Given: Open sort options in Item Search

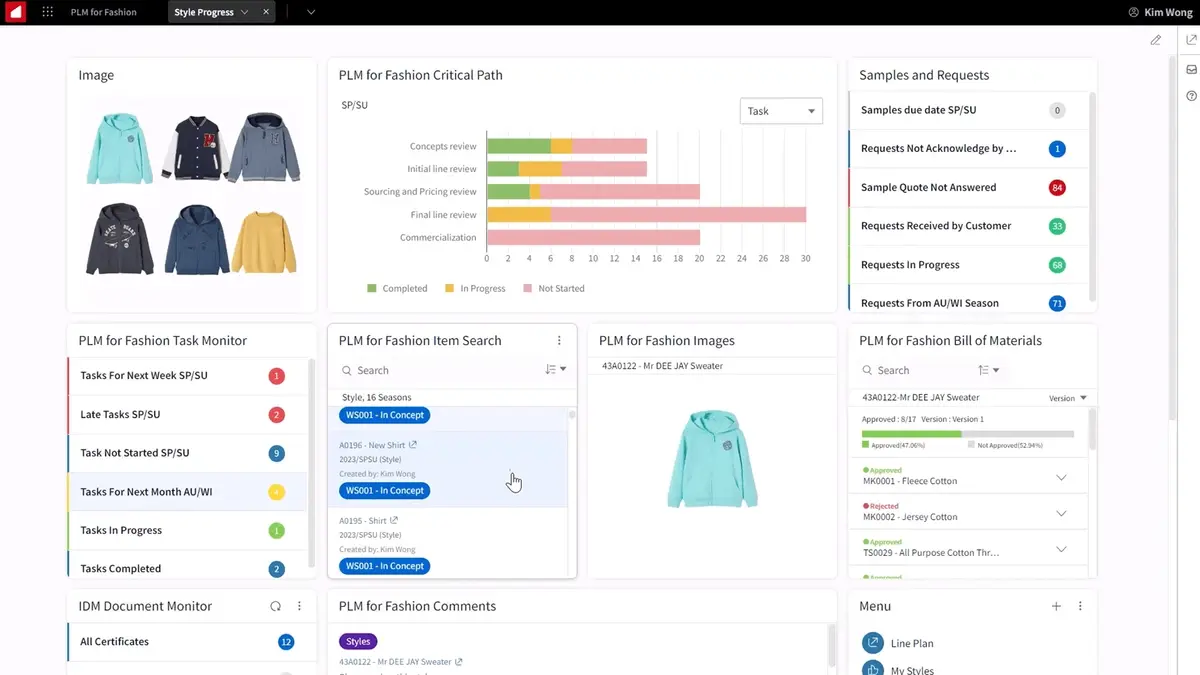Looking at the screenshot, I should [555, 370].
